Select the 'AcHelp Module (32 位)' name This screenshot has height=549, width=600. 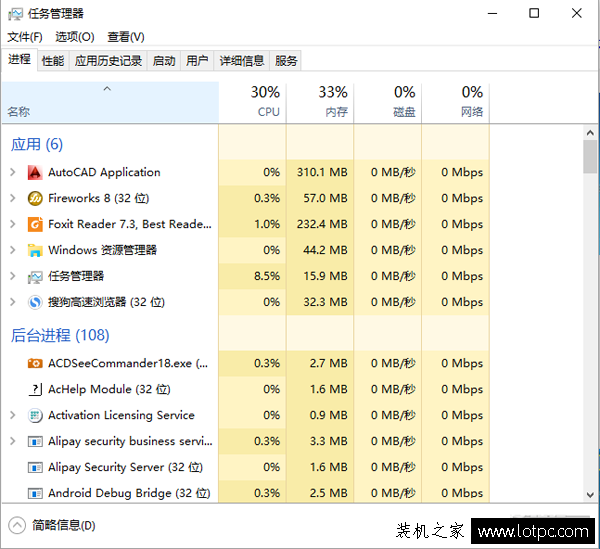click(109, 389)
